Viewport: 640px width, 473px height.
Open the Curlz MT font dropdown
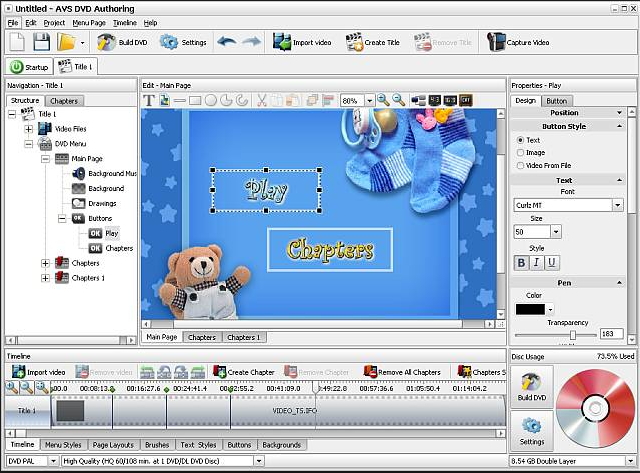click(x=618, y=205)
